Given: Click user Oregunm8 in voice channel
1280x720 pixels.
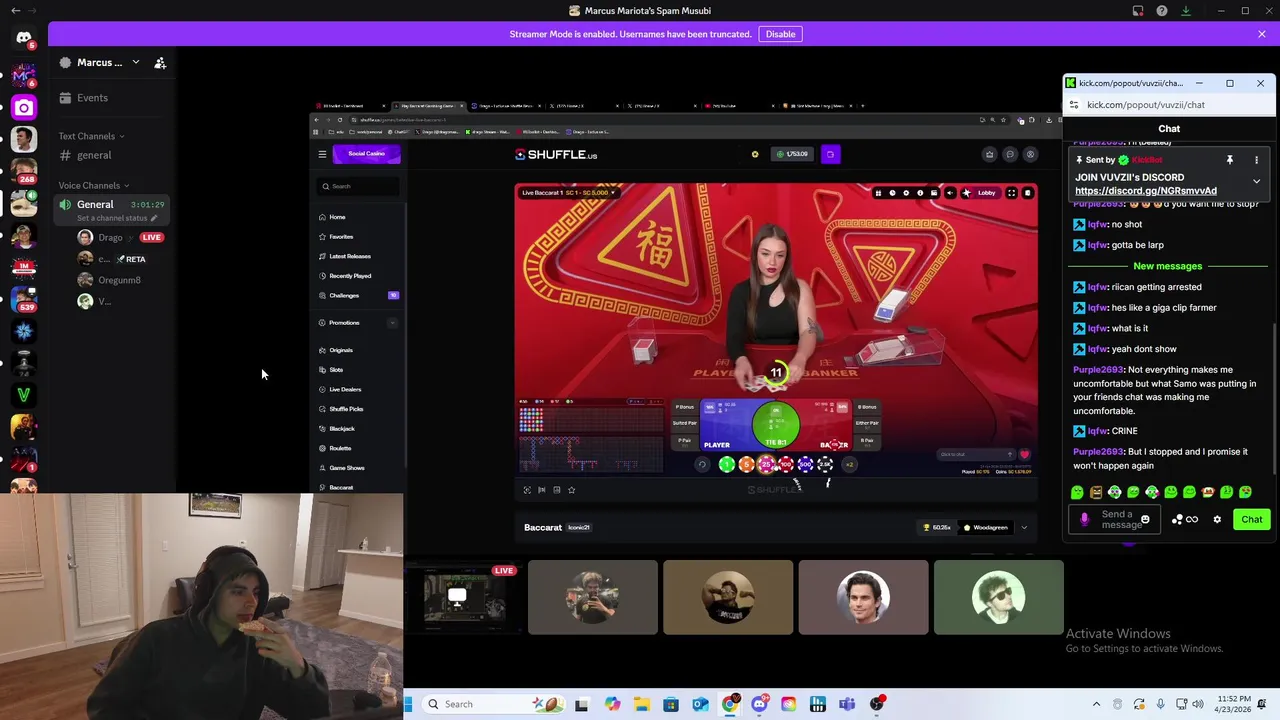Looking at the screenshot, I should [x=119, y=280].
